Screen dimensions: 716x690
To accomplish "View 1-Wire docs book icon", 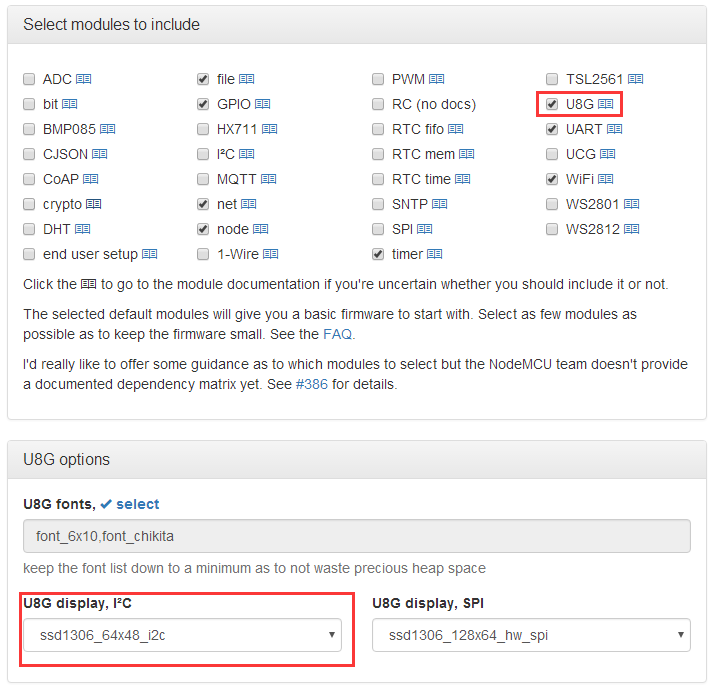I will tap(270, 254).
